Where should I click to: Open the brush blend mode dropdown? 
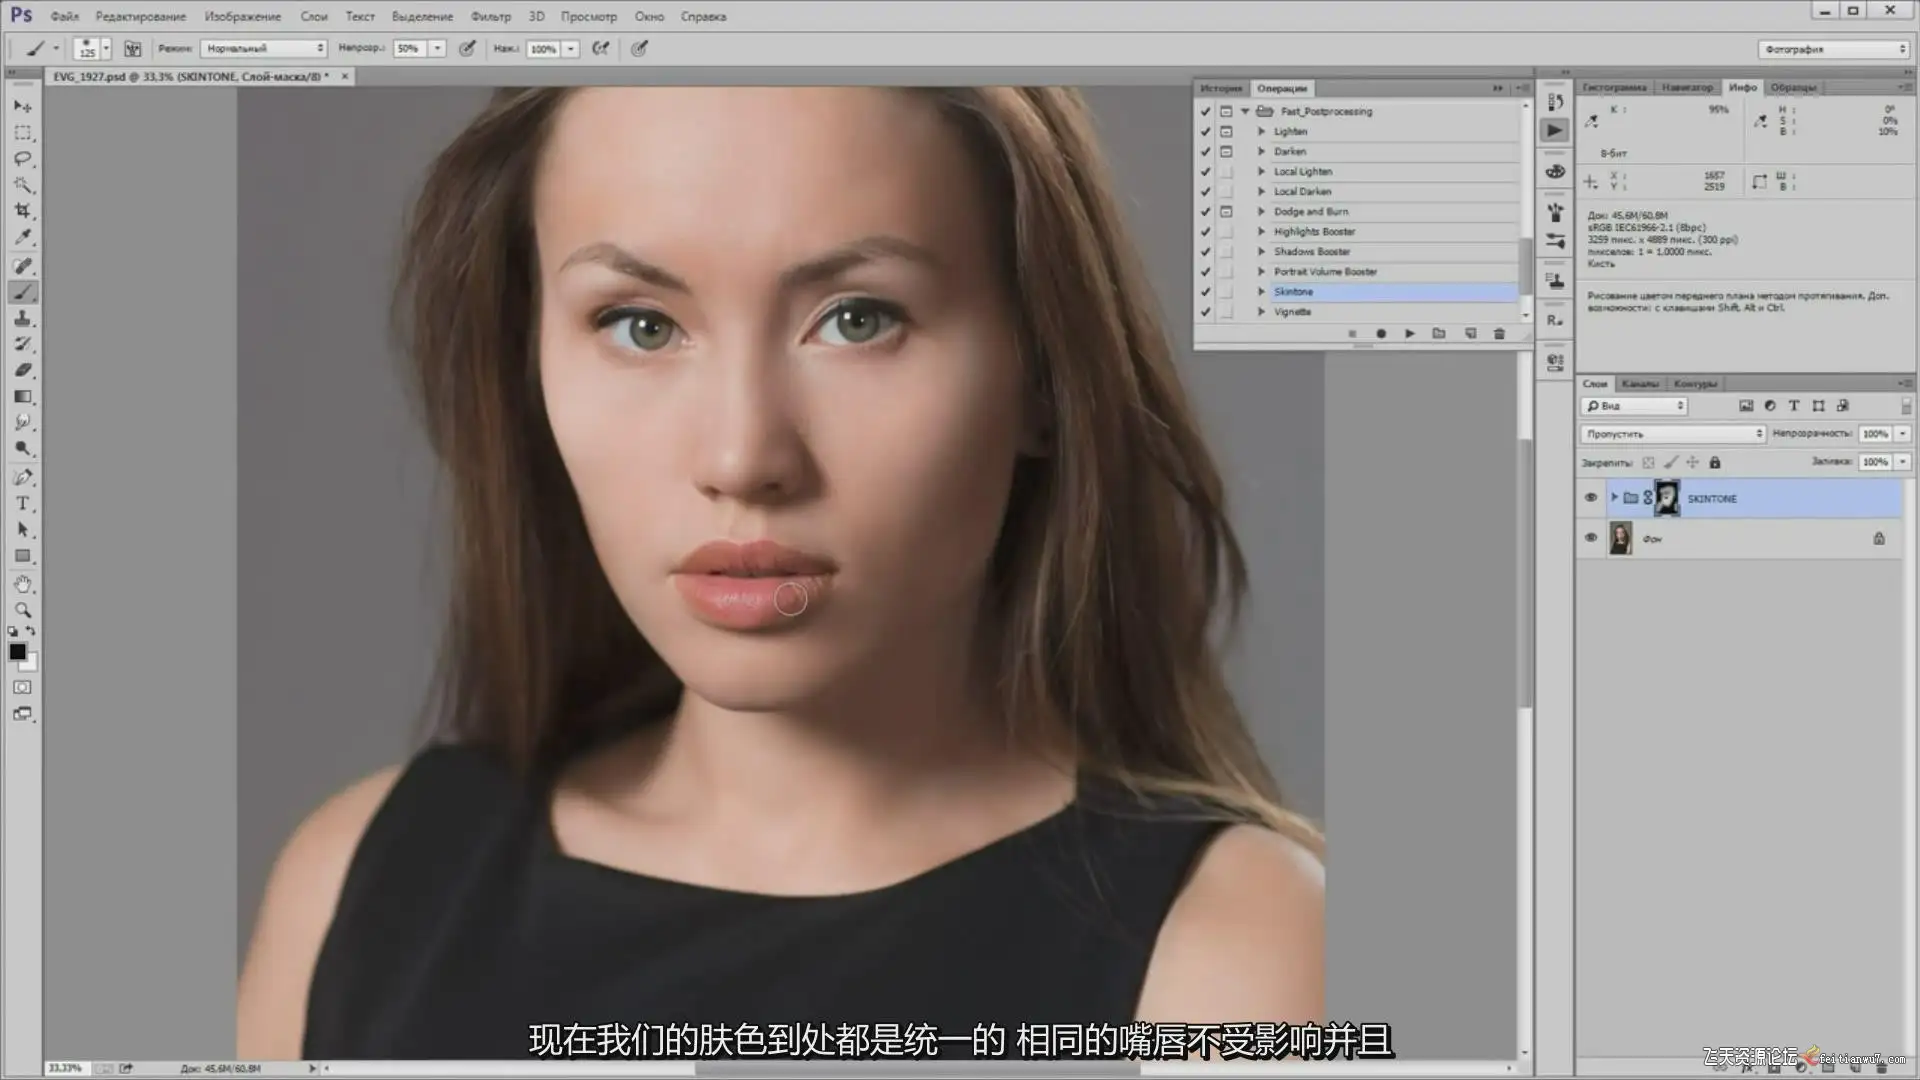coord(264,48)
